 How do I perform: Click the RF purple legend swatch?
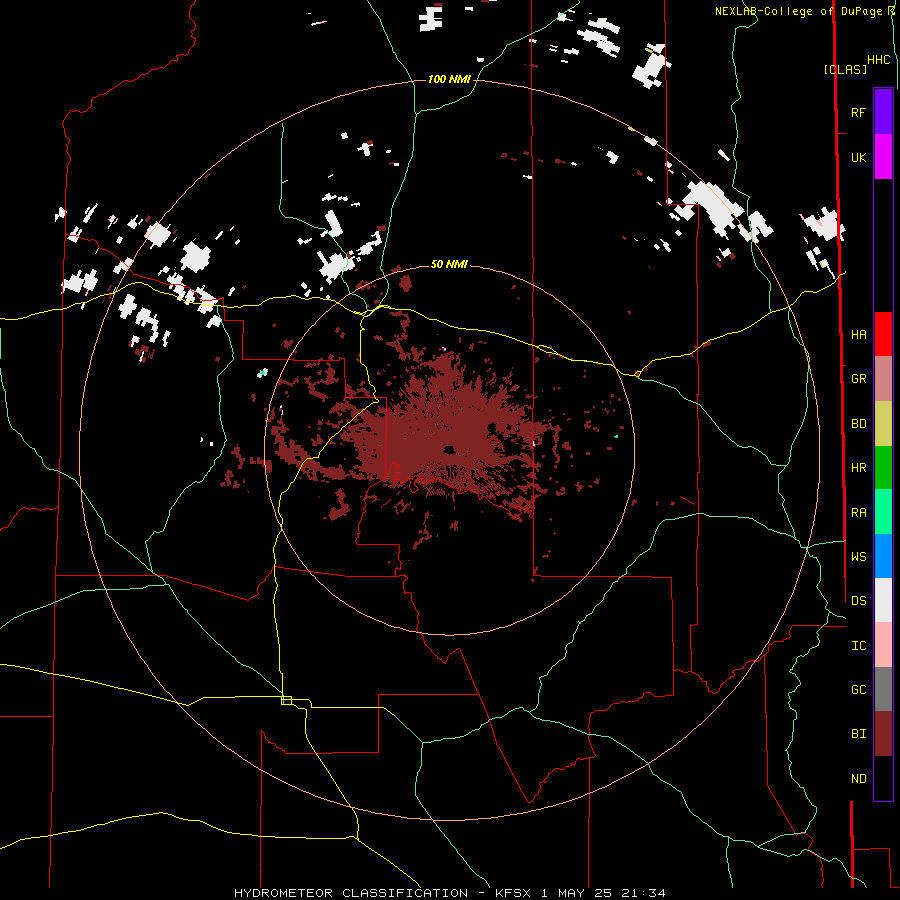(x=883, y=112)
